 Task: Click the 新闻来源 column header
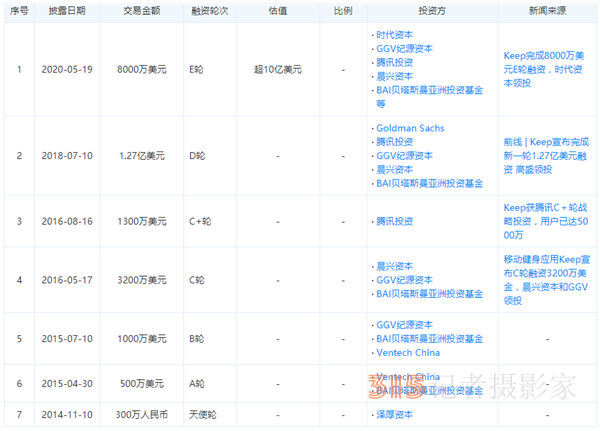(547, 11)
